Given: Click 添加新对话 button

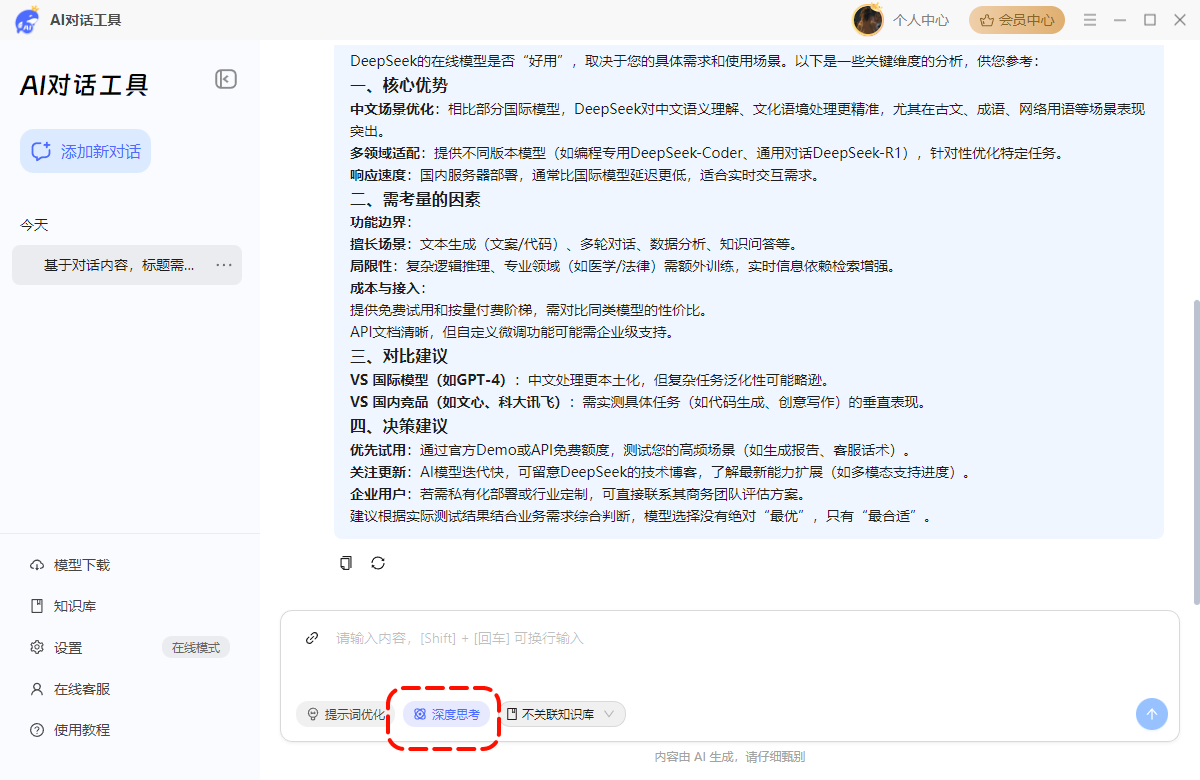Looking at the screenshot, I should (x=85, y=151).
